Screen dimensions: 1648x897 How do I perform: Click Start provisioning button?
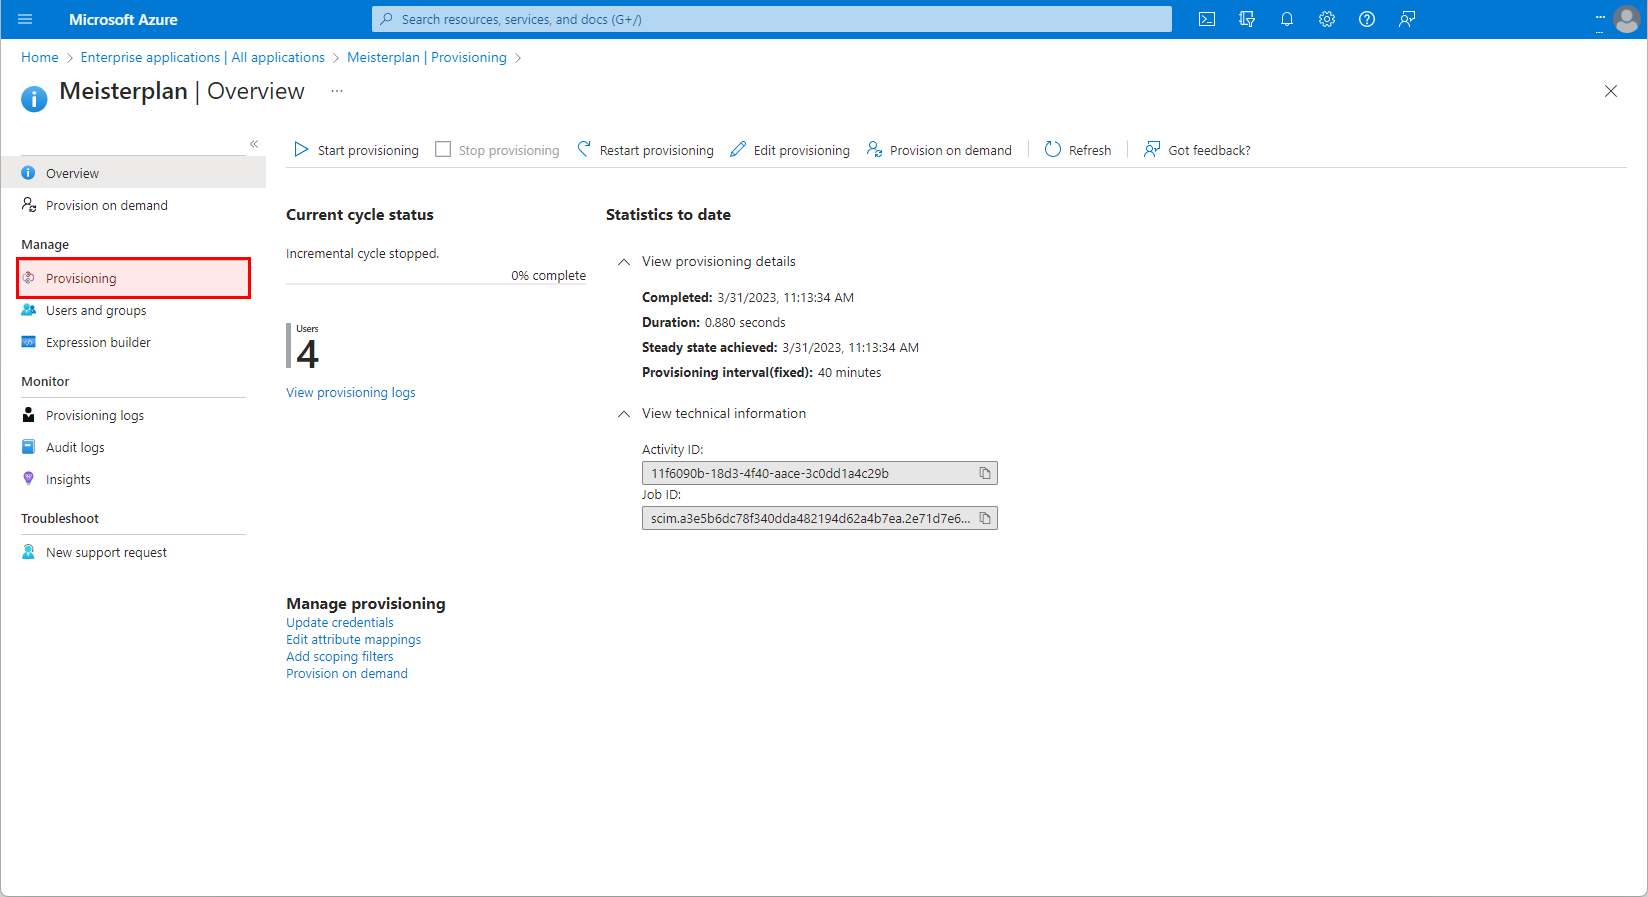357,150
